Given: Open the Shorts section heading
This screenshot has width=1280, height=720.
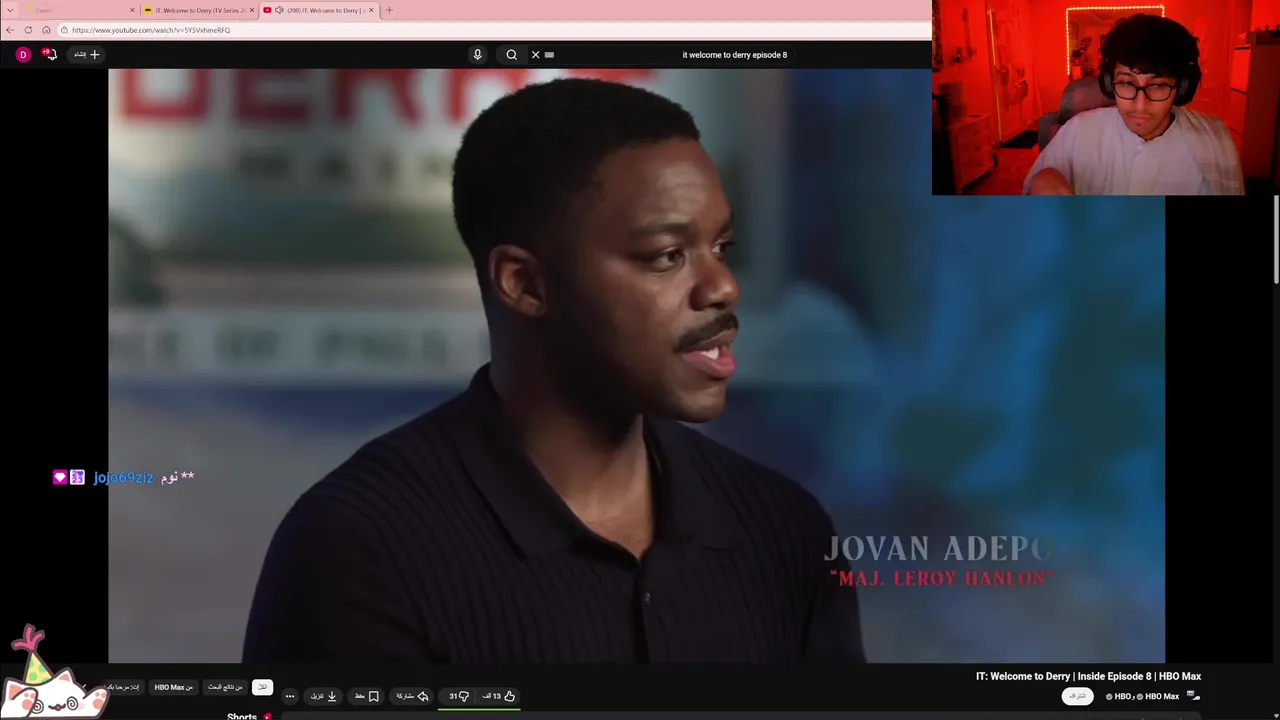Looking at the screenshot, I should [242, 716].
